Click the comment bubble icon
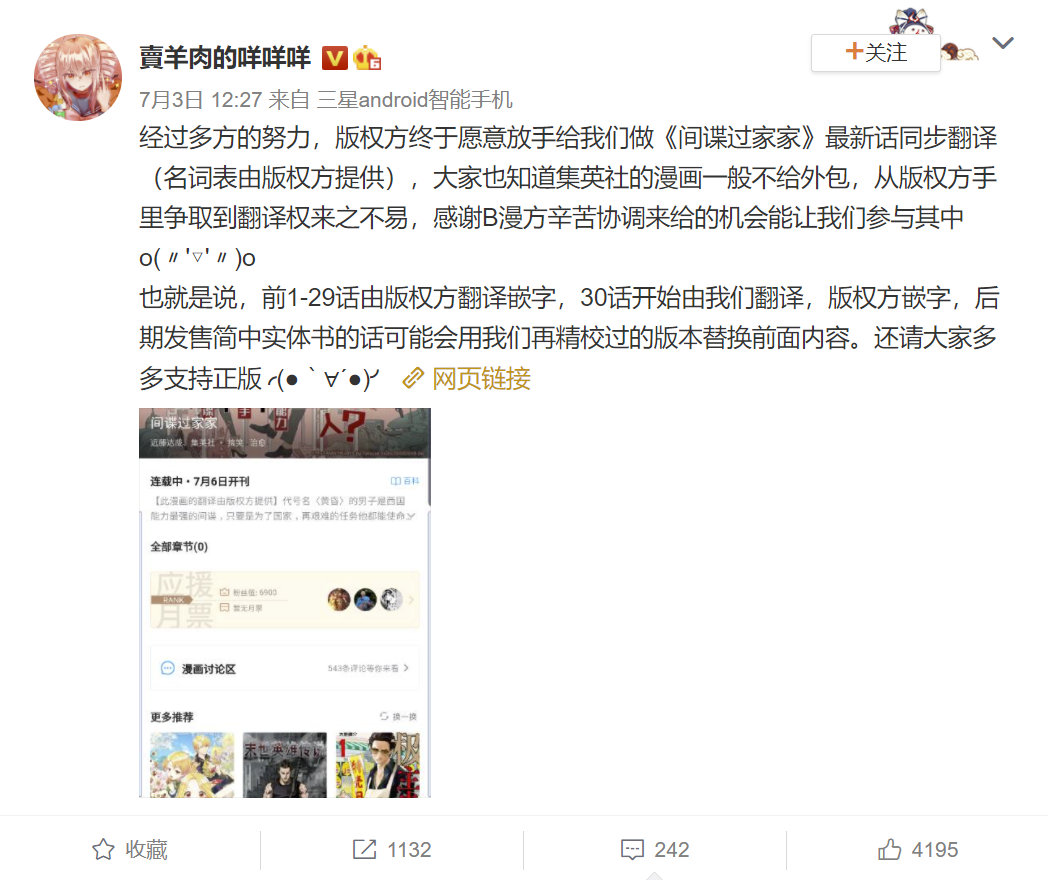This screenshot has height=880, width=1048. [x=632, y=849]
